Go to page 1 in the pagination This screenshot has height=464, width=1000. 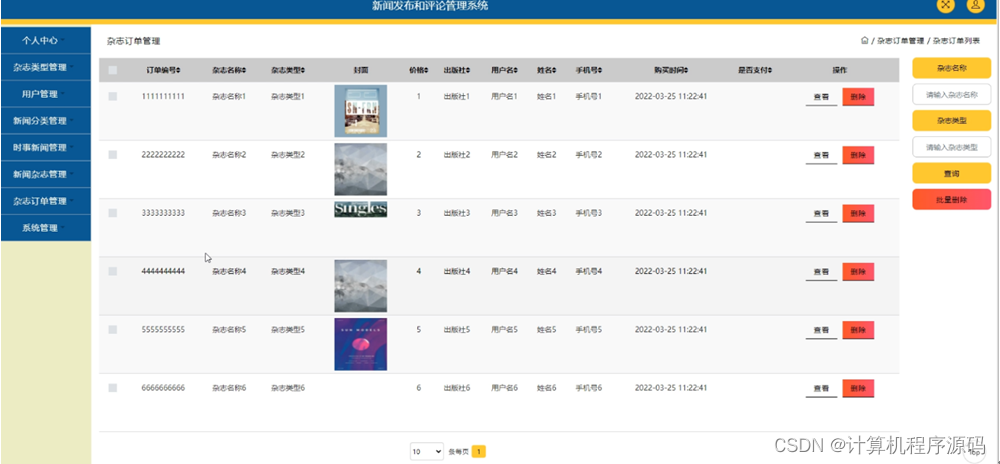[x=478, y=451]
